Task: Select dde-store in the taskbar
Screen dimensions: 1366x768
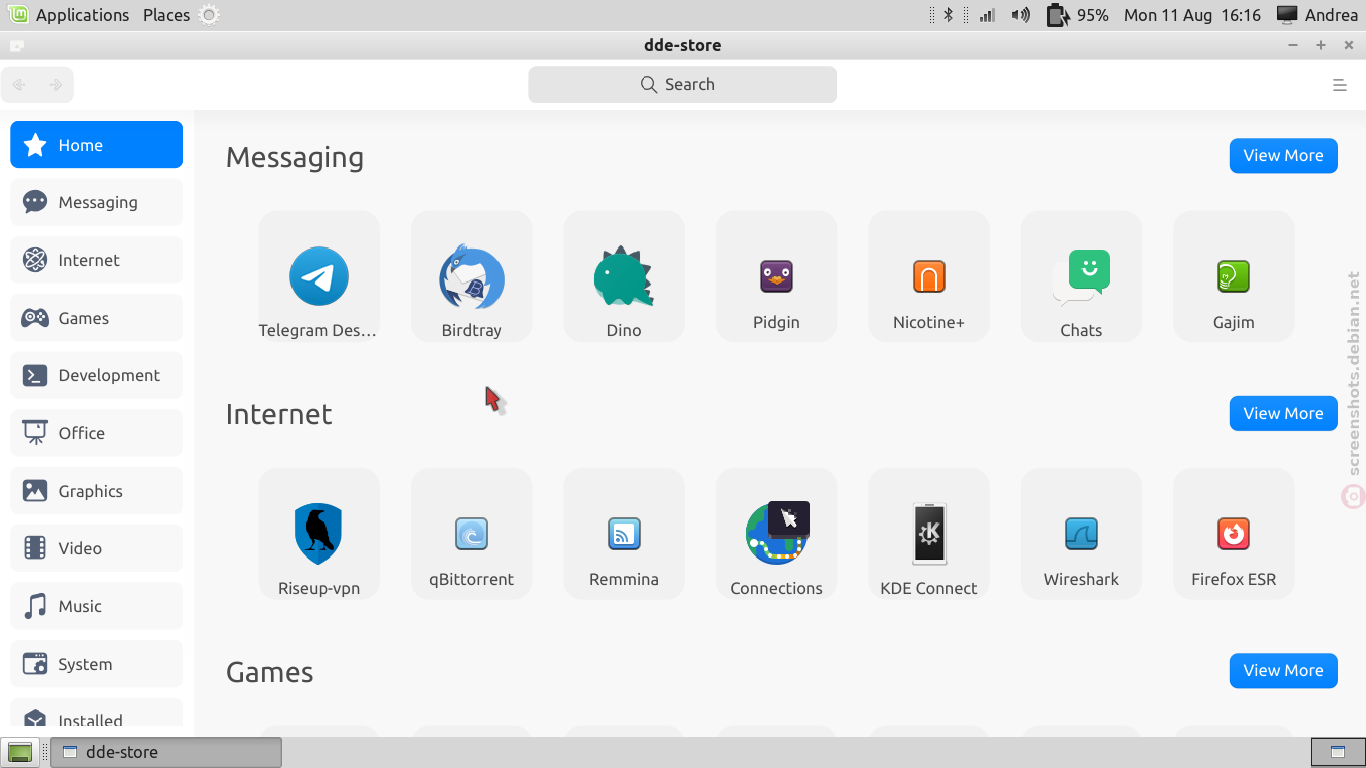Action: pyautogui.click(x=166, y=752)
